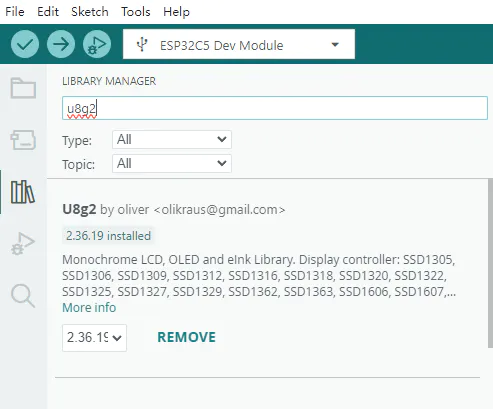Click the Verify checkmark button
This screenshot has height=409, width=493.
coord(25,44)
